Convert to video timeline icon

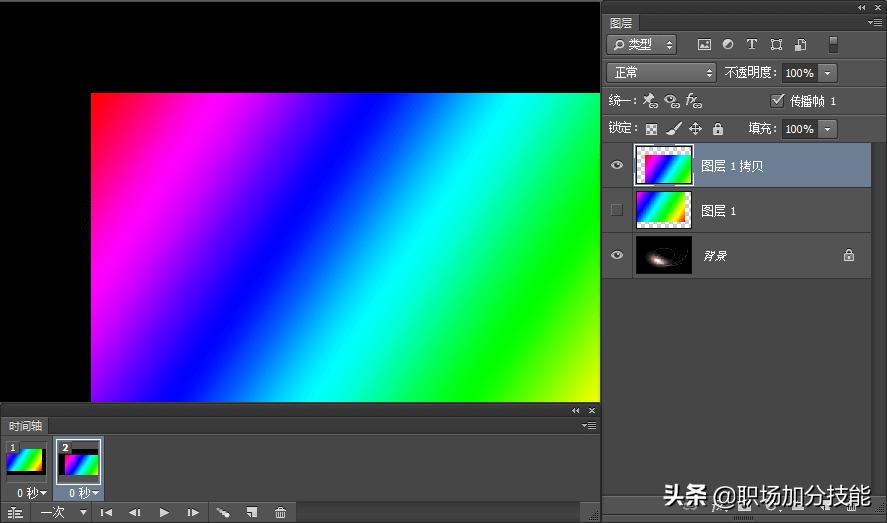(x=15, y=513)
